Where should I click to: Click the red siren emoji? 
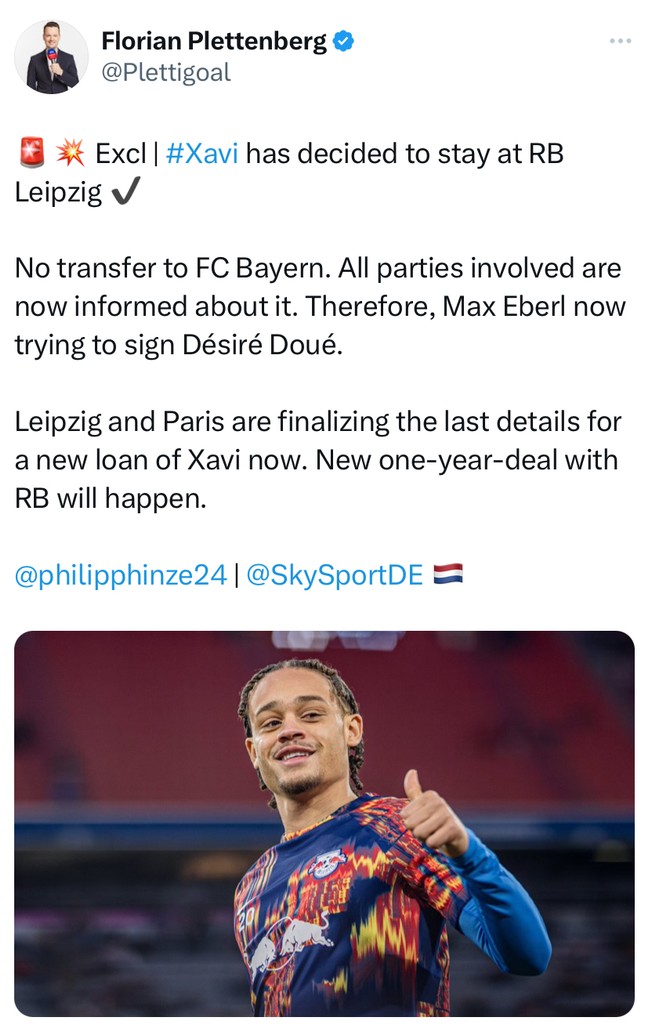[31, 155]
